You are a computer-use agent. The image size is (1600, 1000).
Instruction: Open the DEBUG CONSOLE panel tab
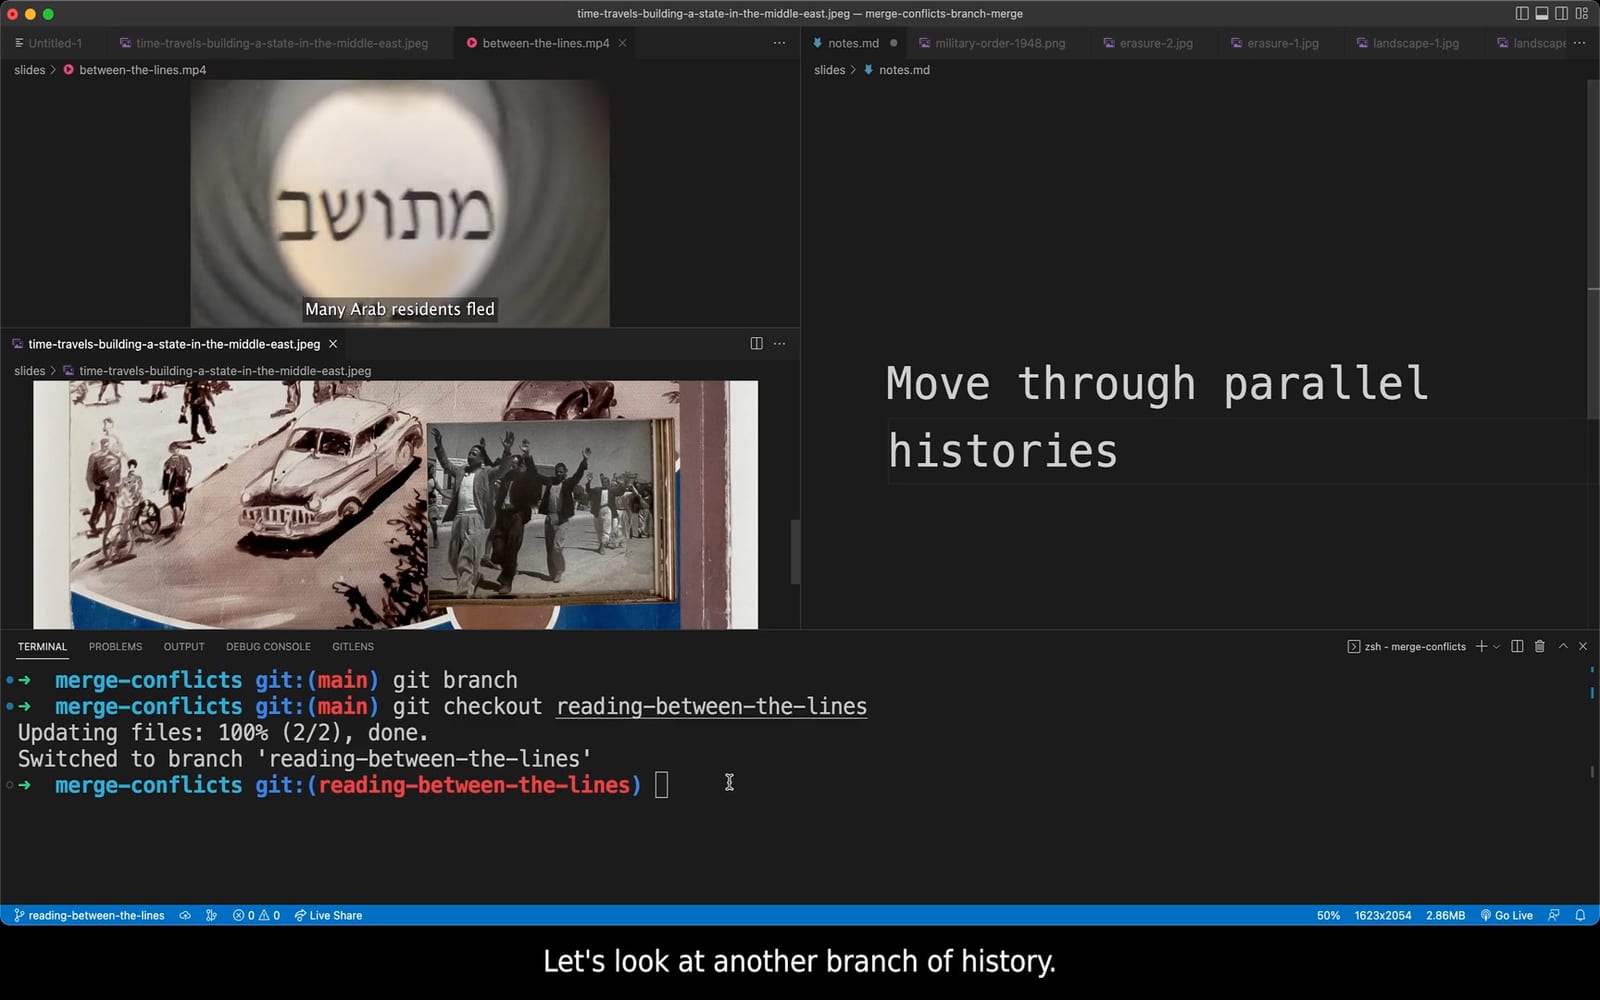pyautogui.click(x=268, y=647)
